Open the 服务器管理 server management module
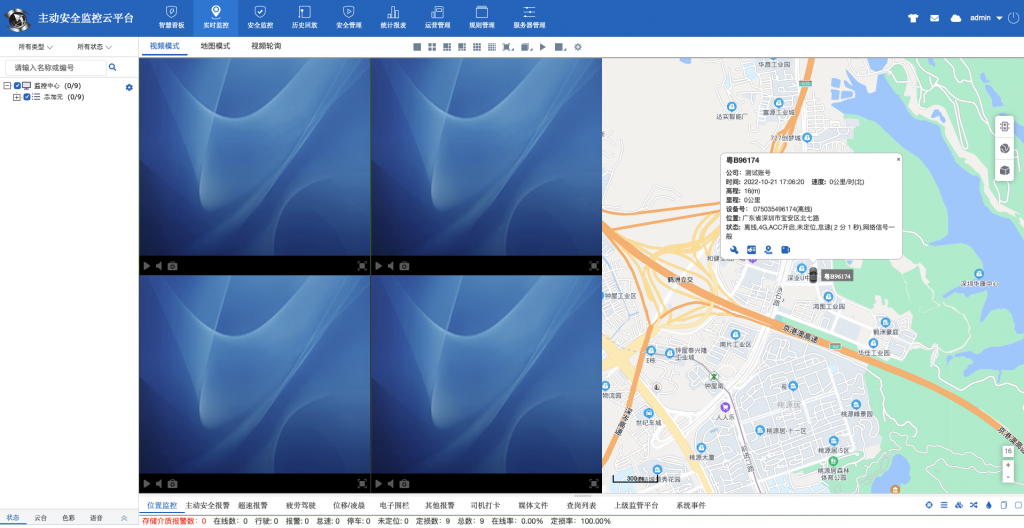The image size is (1024, 528). [x=529, y=18]
